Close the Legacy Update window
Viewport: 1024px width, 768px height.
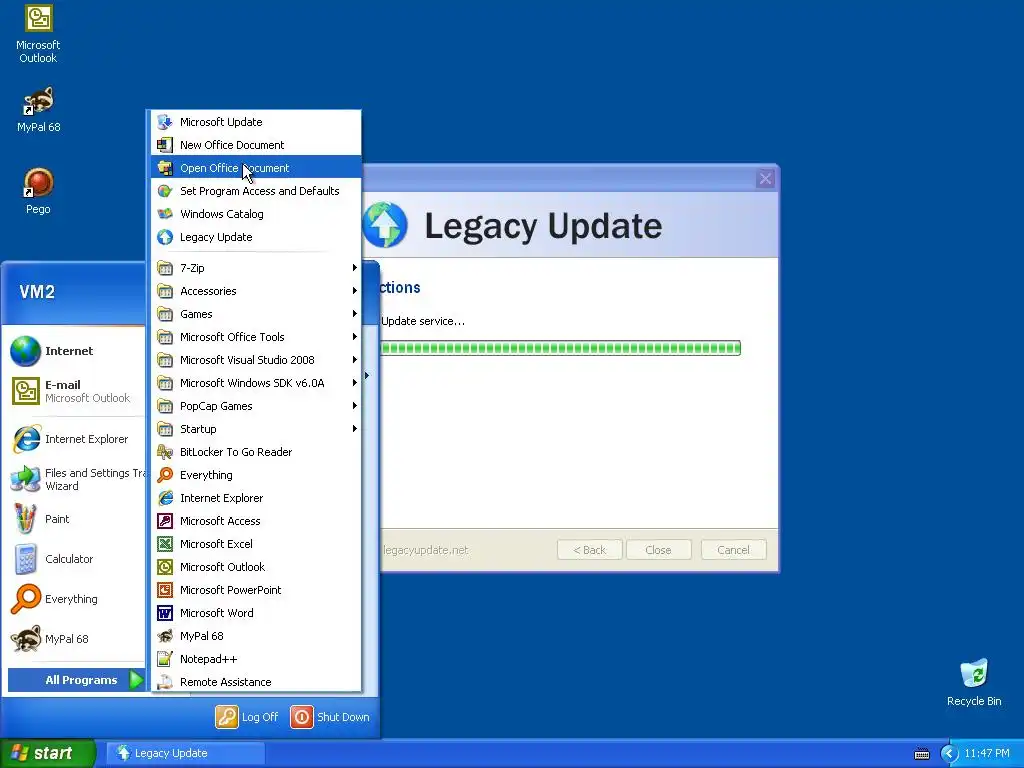(x=765, y=178)
